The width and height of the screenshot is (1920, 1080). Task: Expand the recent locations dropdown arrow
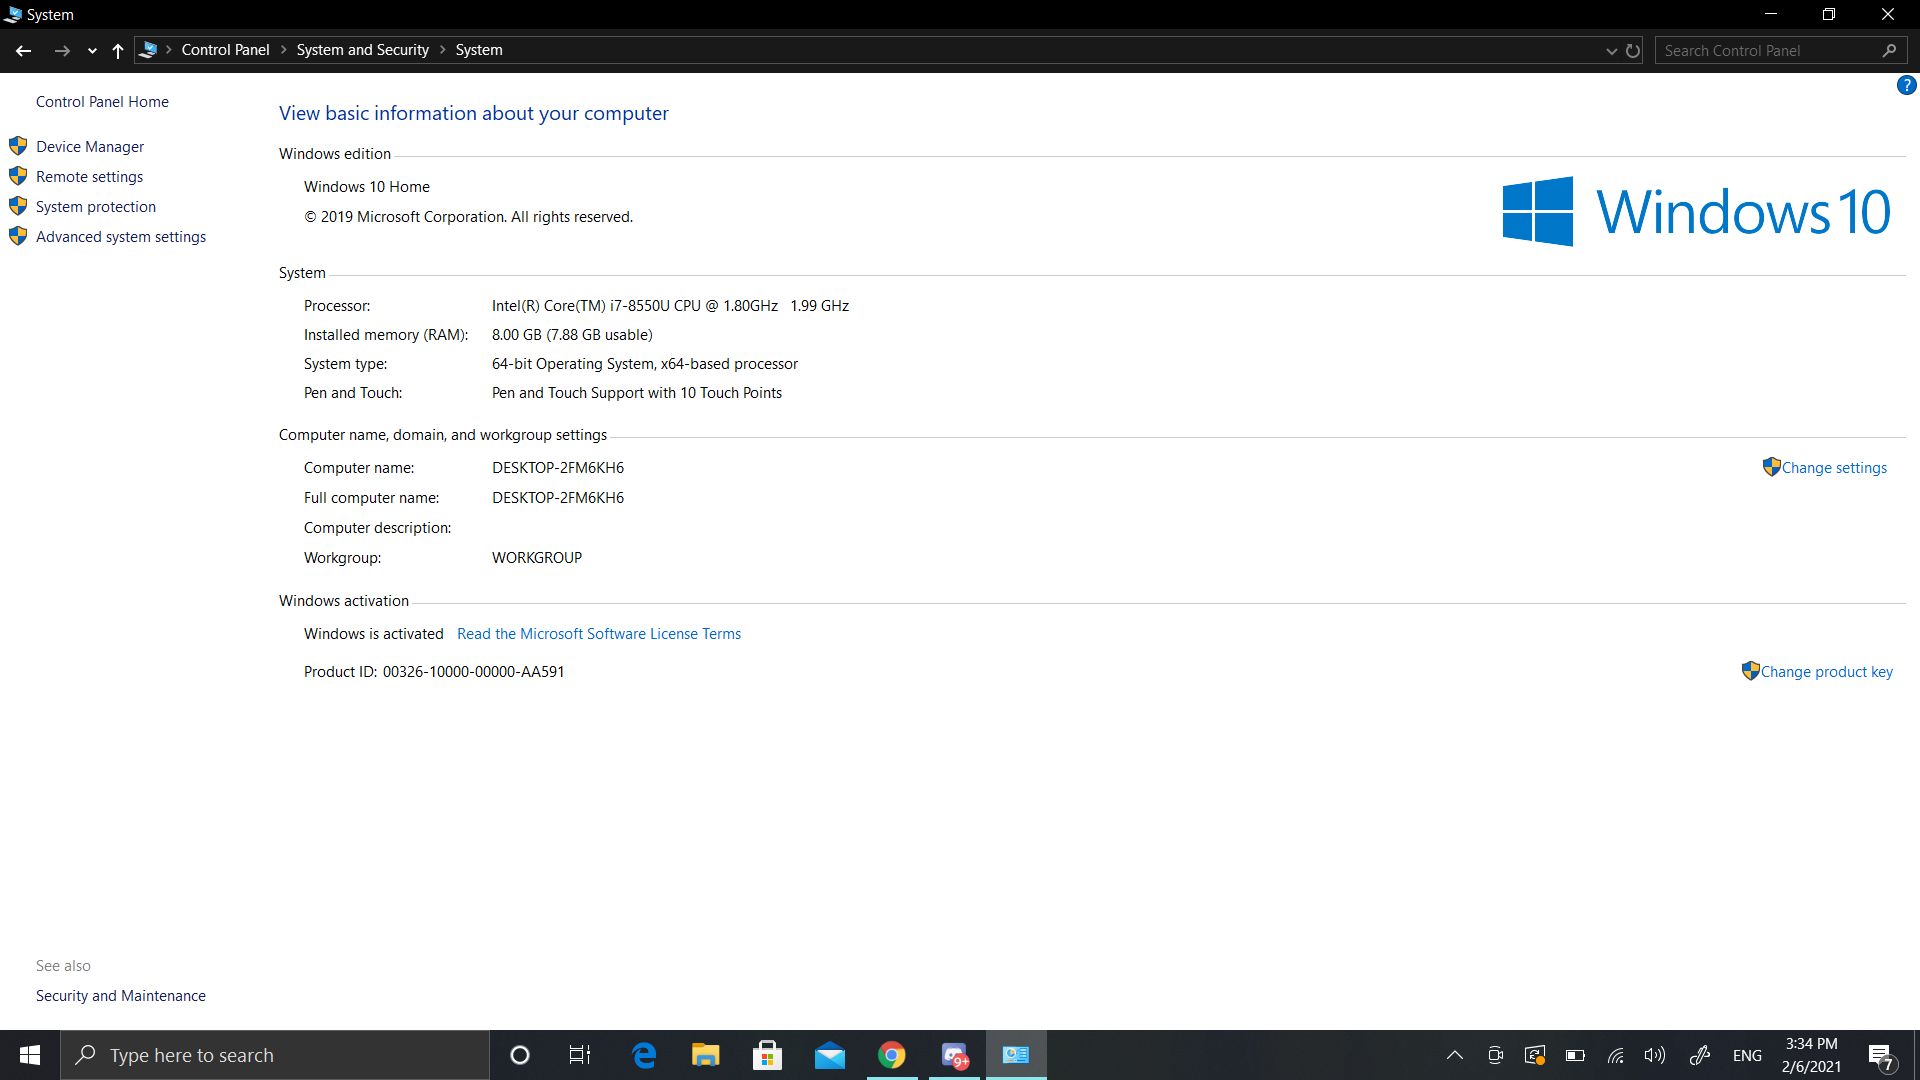[x=92, y=50]
